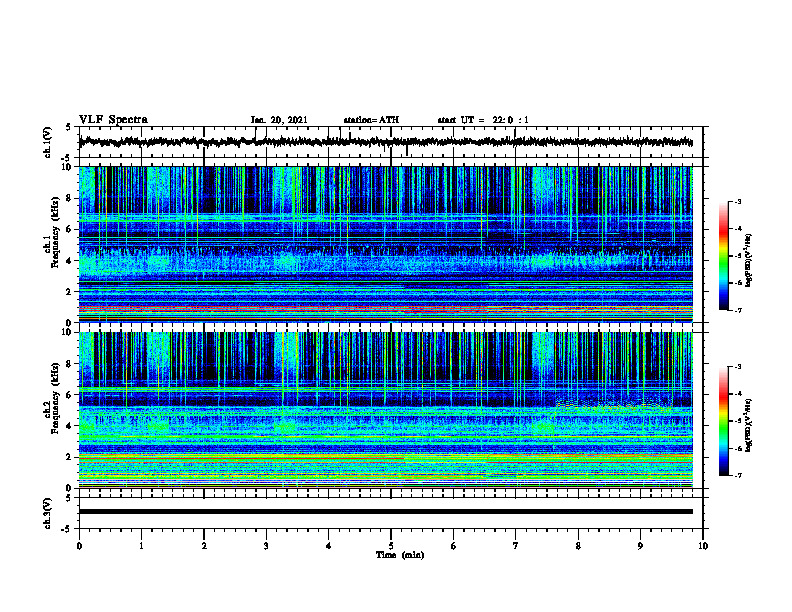Viewport: 792px width, 612px height.
Task: Click the "4" tick on the time axis
Action: click(329, 546)
